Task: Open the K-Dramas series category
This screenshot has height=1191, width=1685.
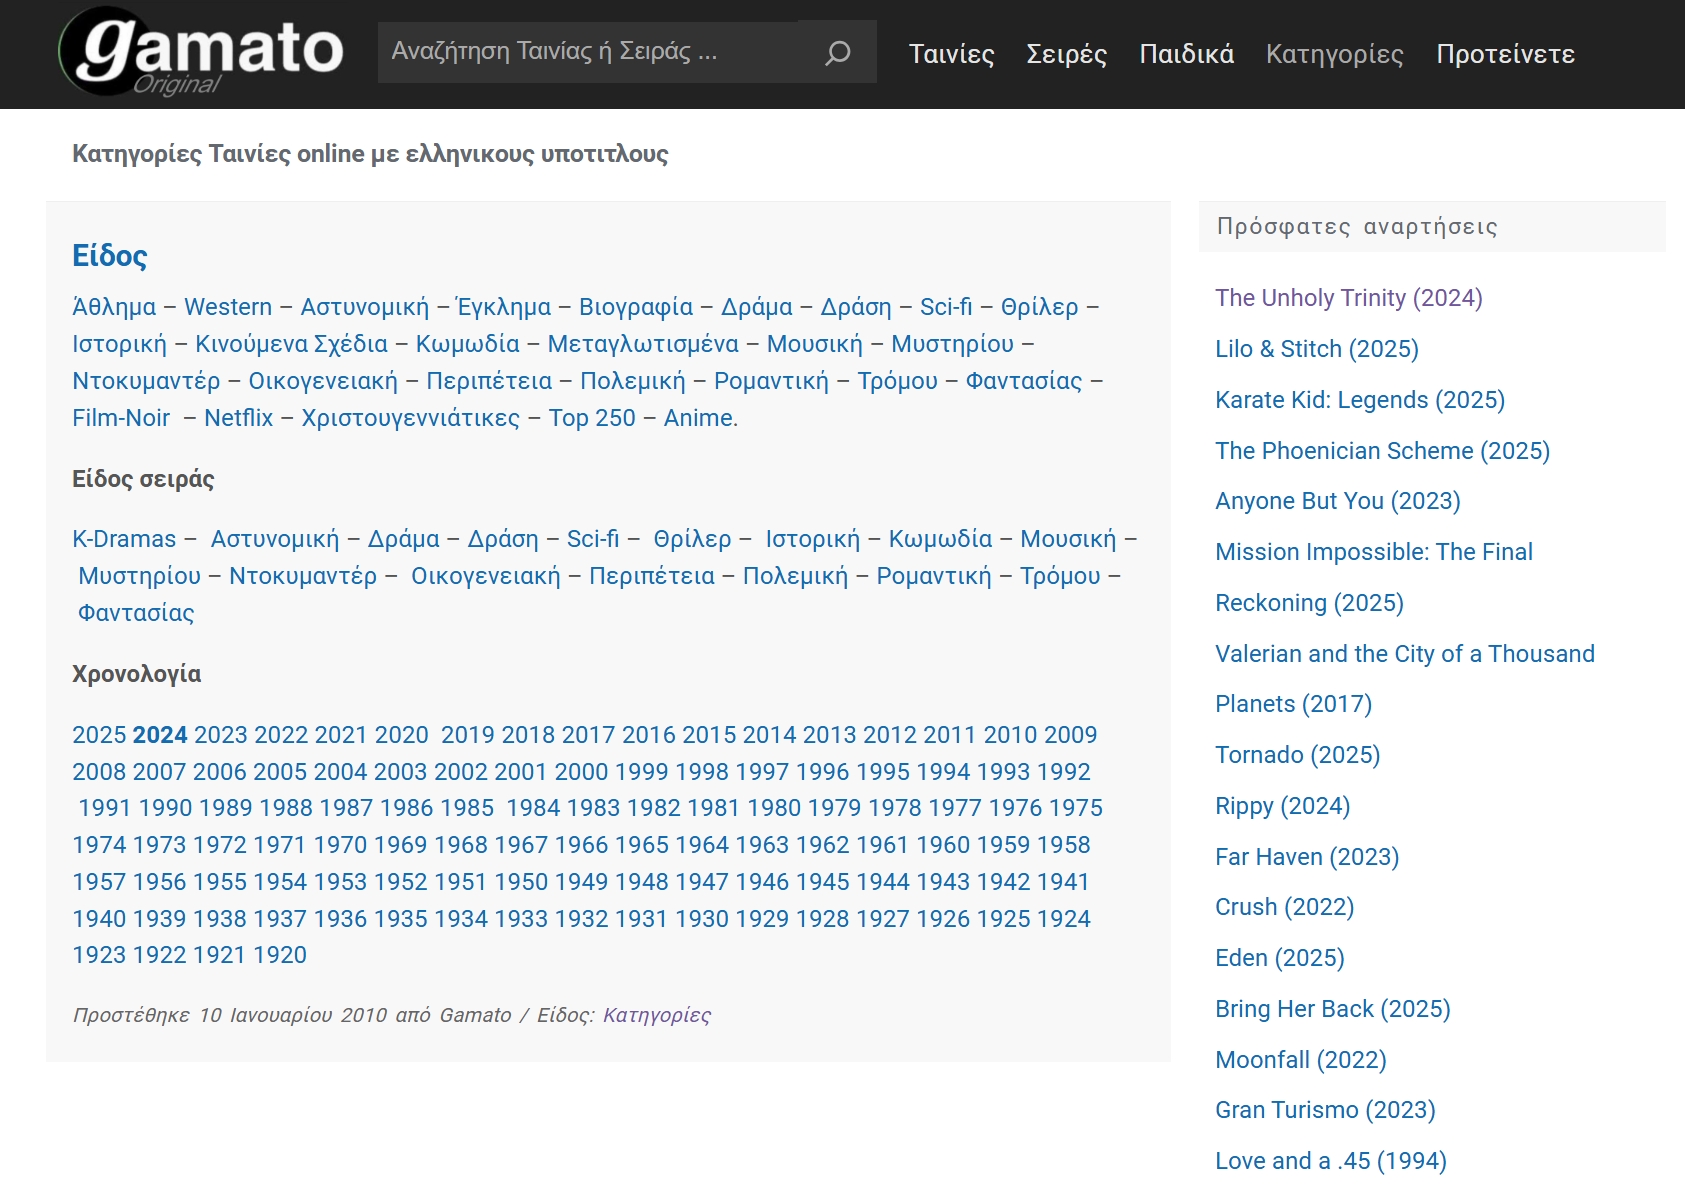Action: (124, 539)
